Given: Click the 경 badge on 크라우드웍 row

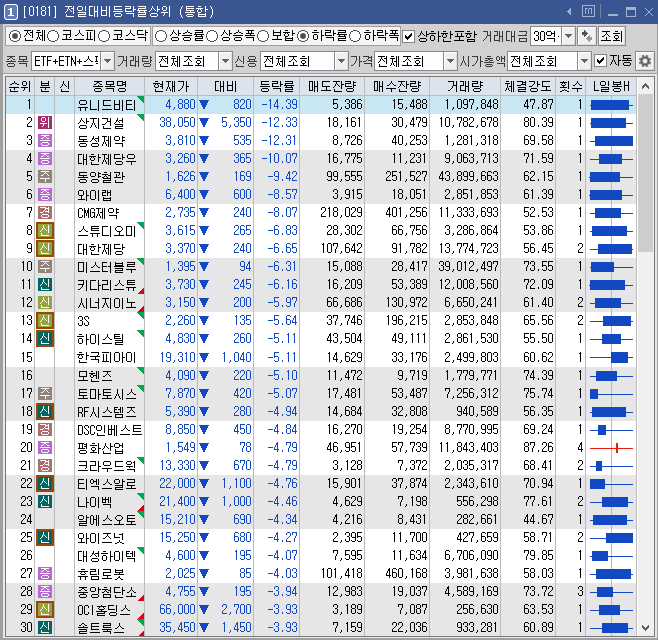Looking at the screenshot, I should coord(45,465).
